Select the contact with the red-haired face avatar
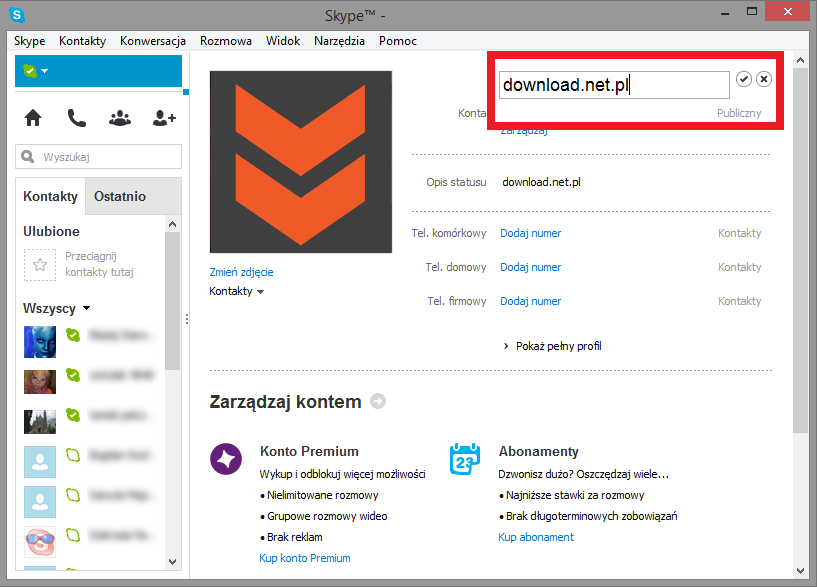Viewport: 817px width, 587px height. tap(40, 382)
